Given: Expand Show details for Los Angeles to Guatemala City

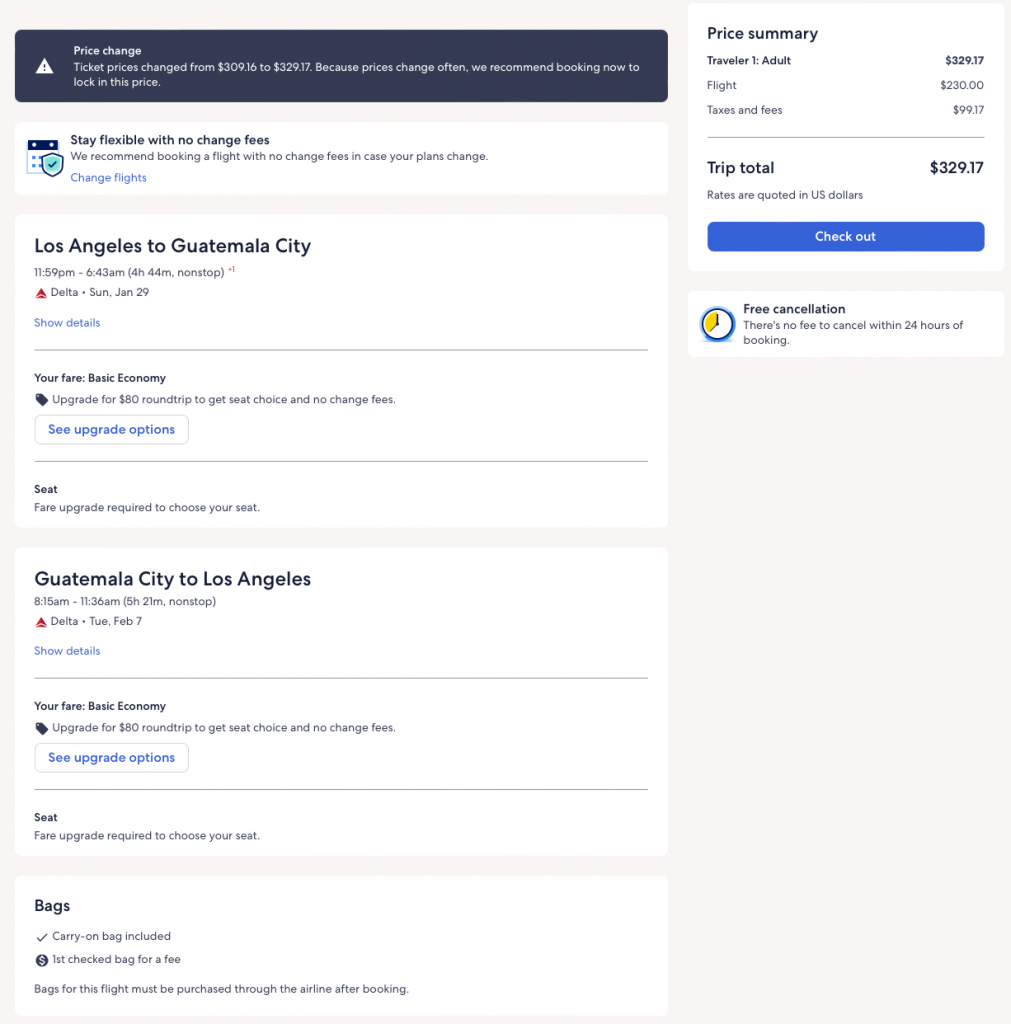Looking at the screenshot, I should pos(67,323).
